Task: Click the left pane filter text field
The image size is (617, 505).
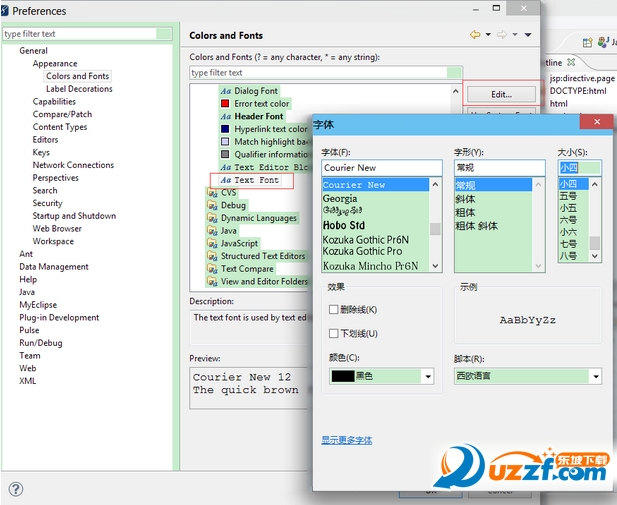Action: click(87, 34)
